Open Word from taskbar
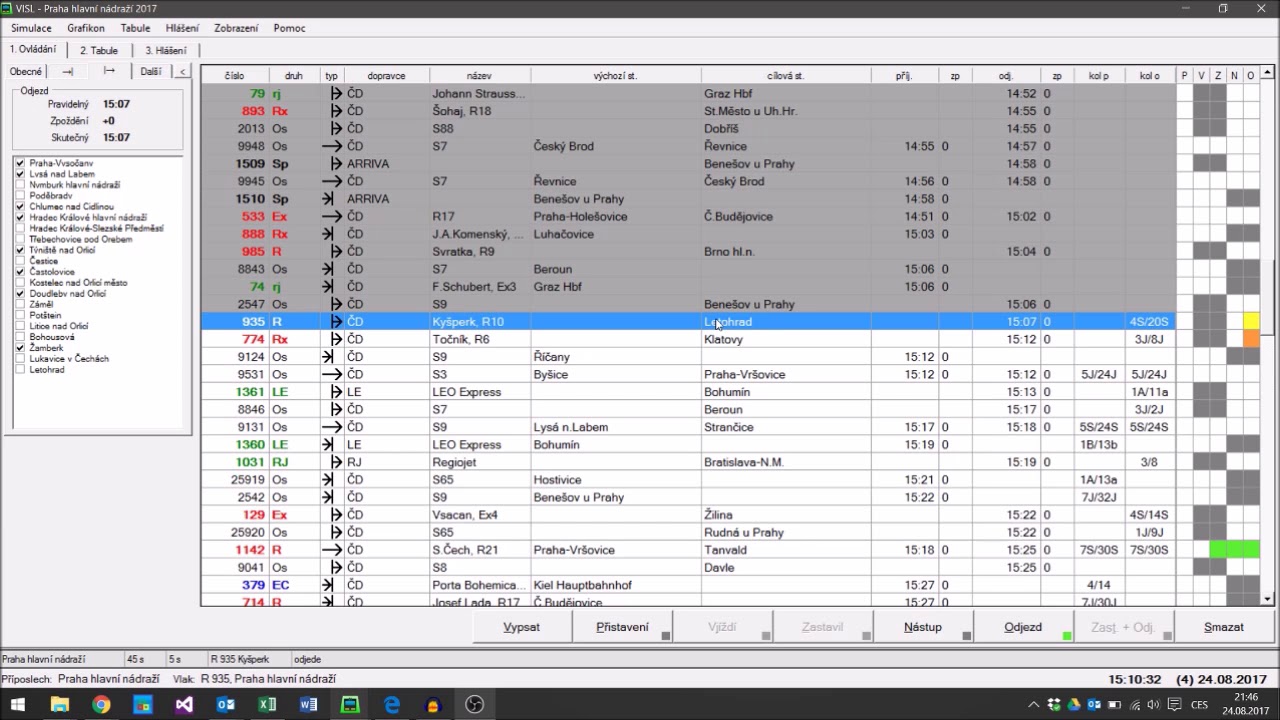Viewport: 1280px width, 720px height. coord(308,705)
